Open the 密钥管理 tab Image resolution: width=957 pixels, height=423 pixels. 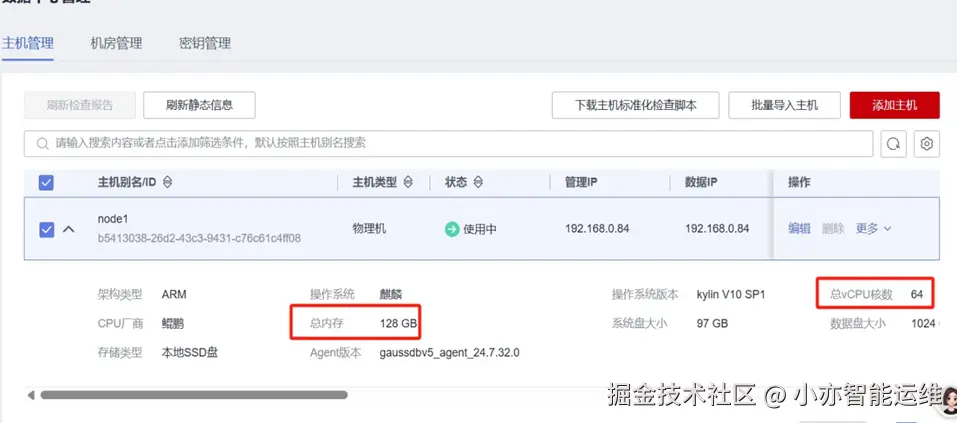pyautogui.click(x=205, y=44)
